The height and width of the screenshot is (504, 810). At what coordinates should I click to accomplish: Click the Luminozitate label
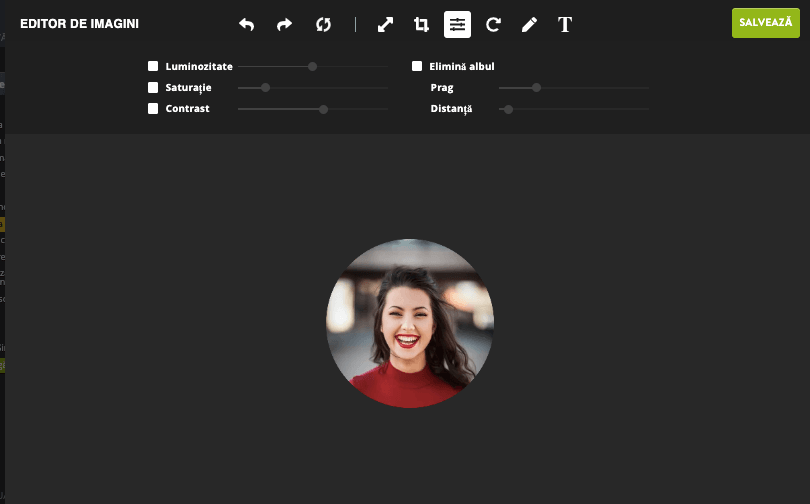199,66
